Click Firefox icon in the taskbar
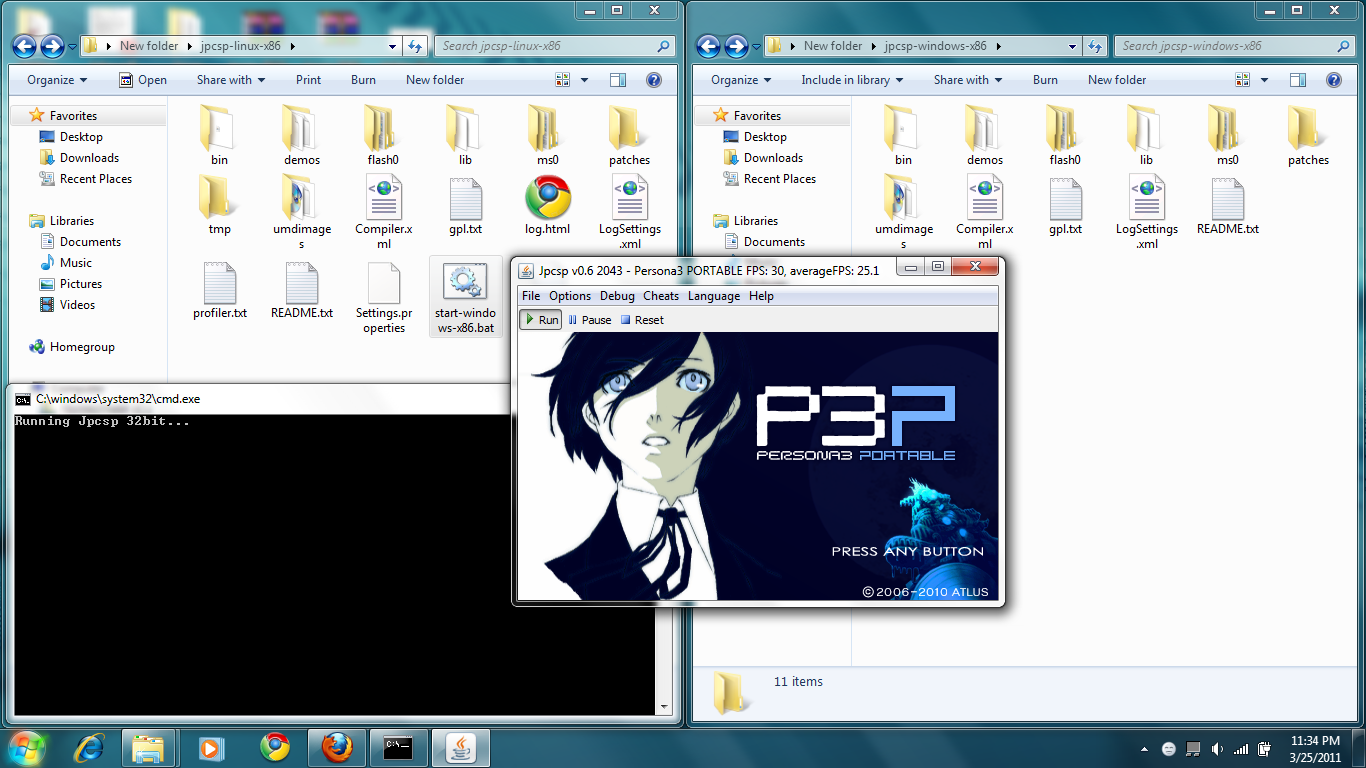1366x768 pixels. click(337, 748)
